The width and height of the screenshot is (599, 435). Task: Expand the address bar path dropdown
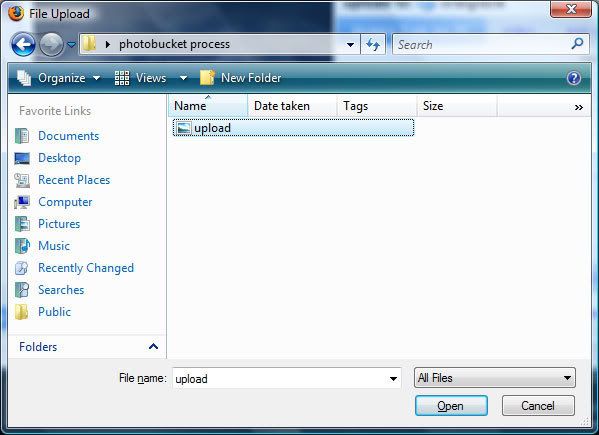click(350, 45)
